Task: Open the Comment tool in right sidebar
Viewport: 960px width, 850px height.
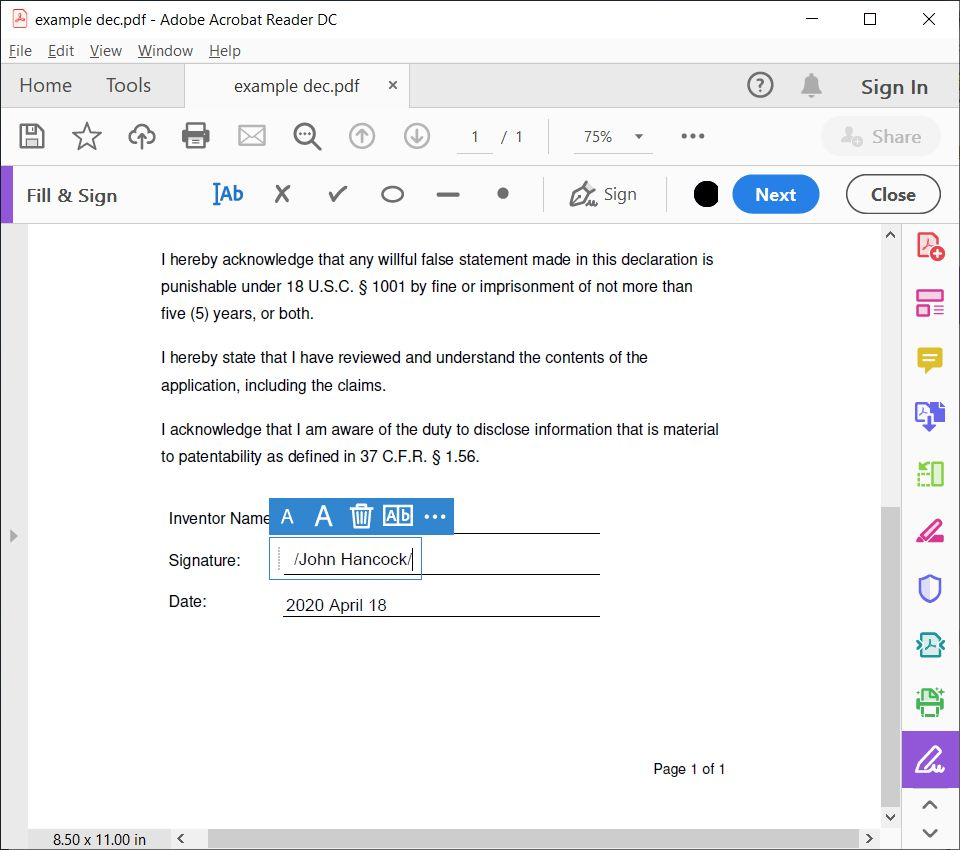Action: [930, 360]
